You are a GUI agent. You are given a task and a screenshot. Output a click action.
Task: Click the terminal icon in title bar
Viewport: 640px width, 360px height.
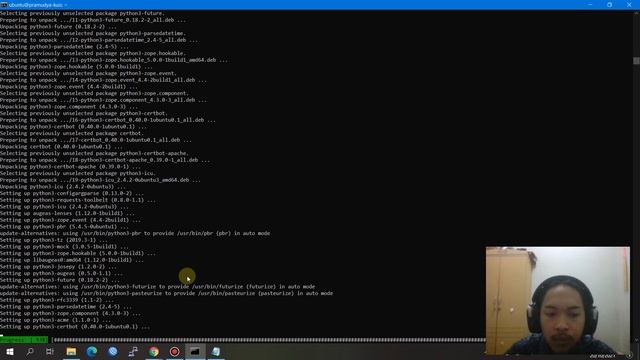tap(4, 4)
